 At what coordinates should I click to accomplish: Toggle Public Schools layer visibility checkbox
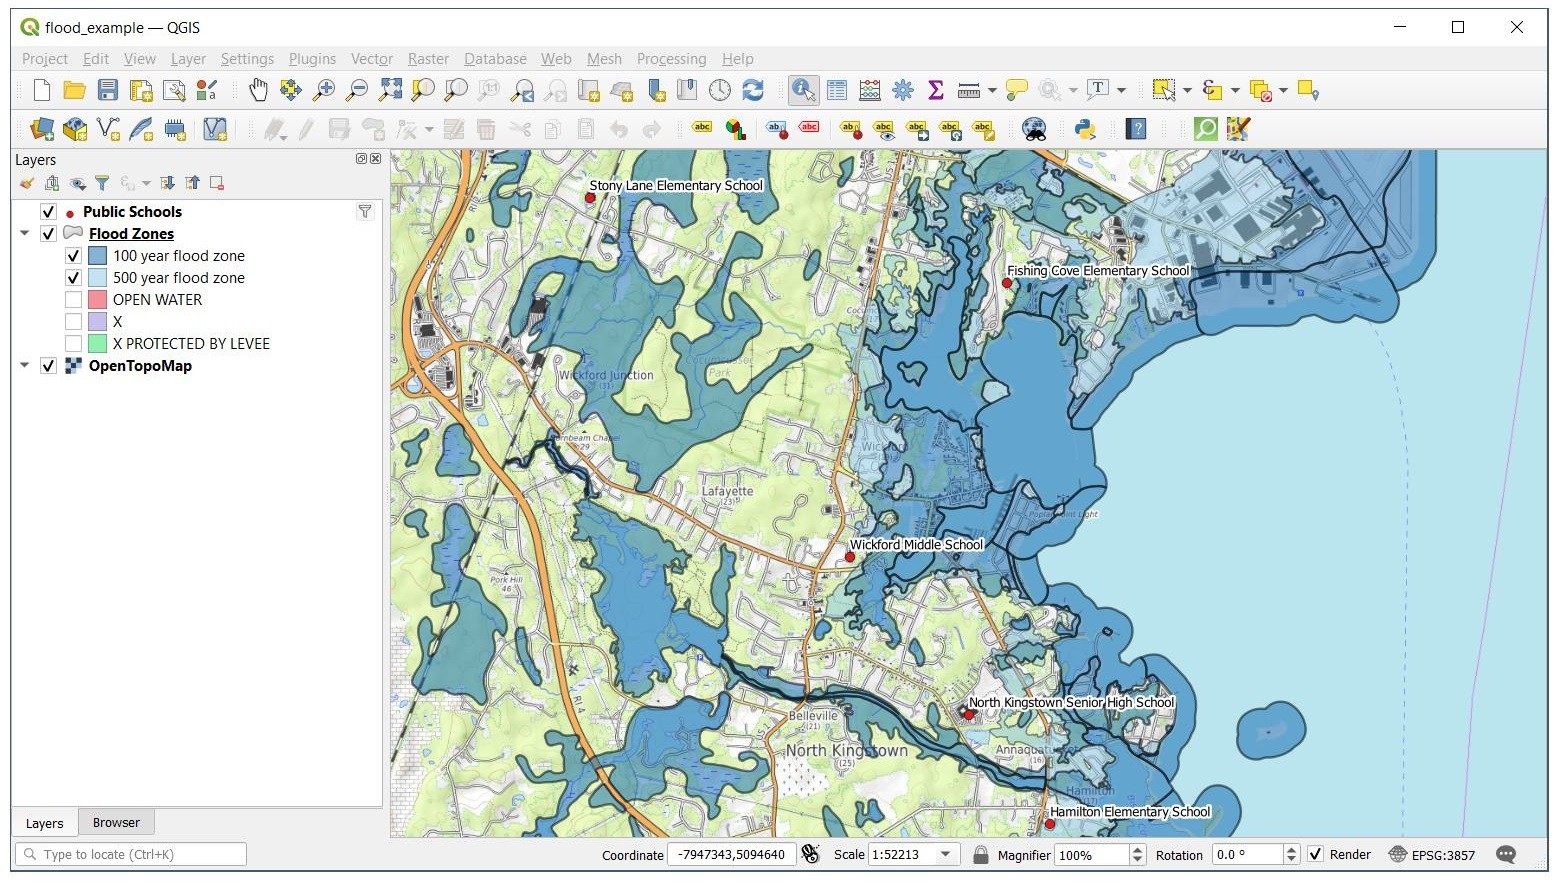(x=48, y=212)
